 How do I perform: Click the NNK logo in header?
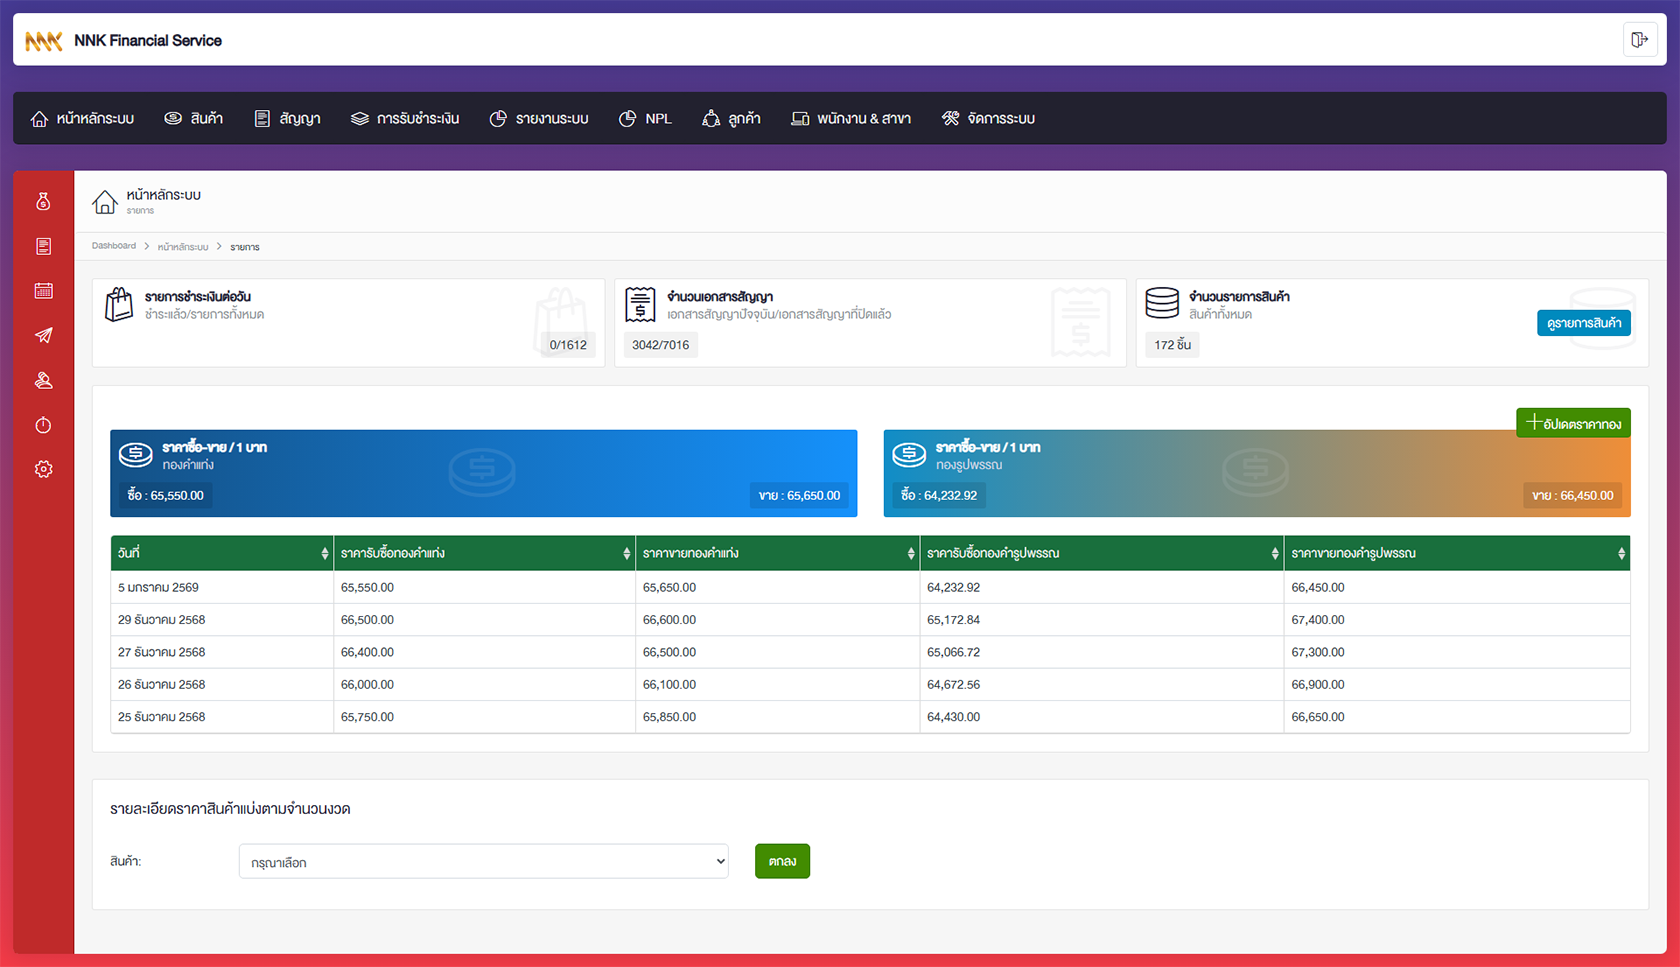pyautogui.click(x=44, y=41)
